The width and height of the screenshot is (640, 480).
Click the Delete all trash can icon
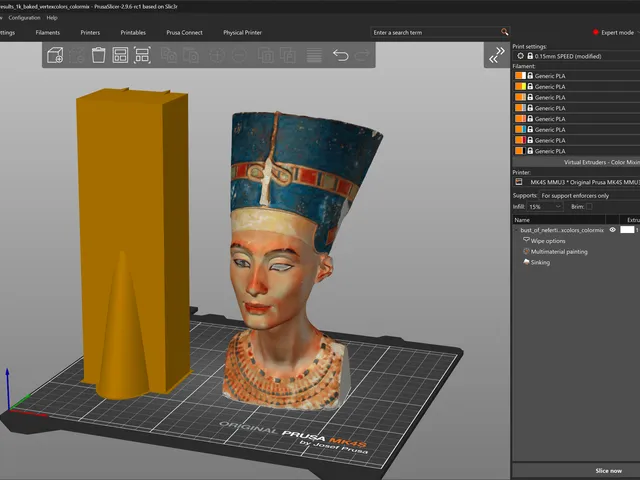pos(98,55)
